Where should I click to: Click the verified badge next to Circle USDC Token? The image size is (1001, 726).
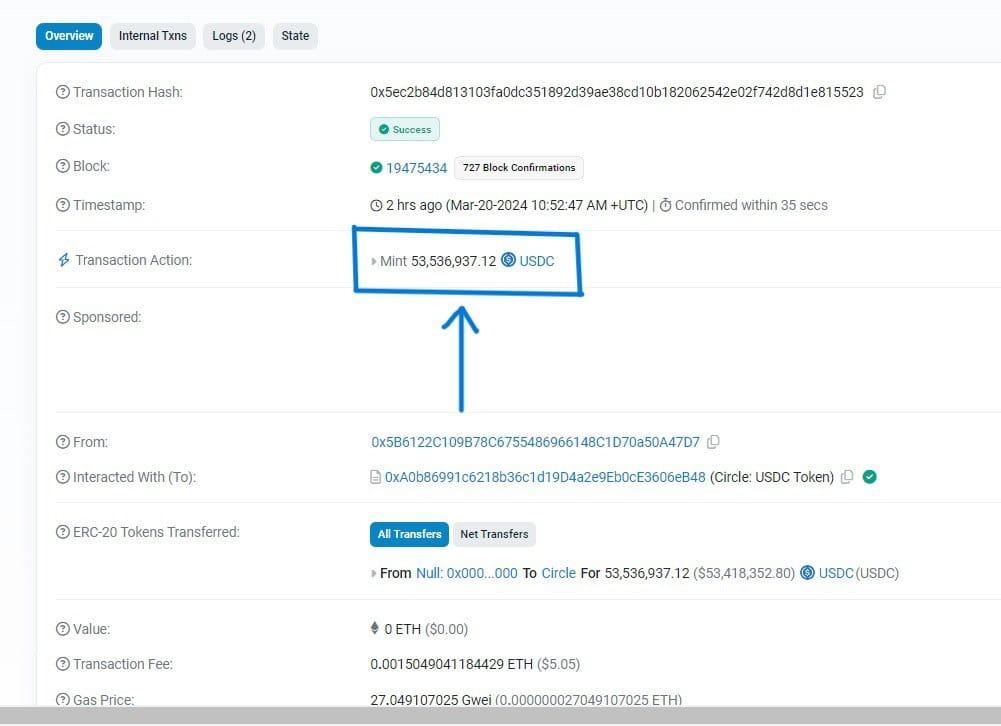pyautogui.click(x=869, y=477)
